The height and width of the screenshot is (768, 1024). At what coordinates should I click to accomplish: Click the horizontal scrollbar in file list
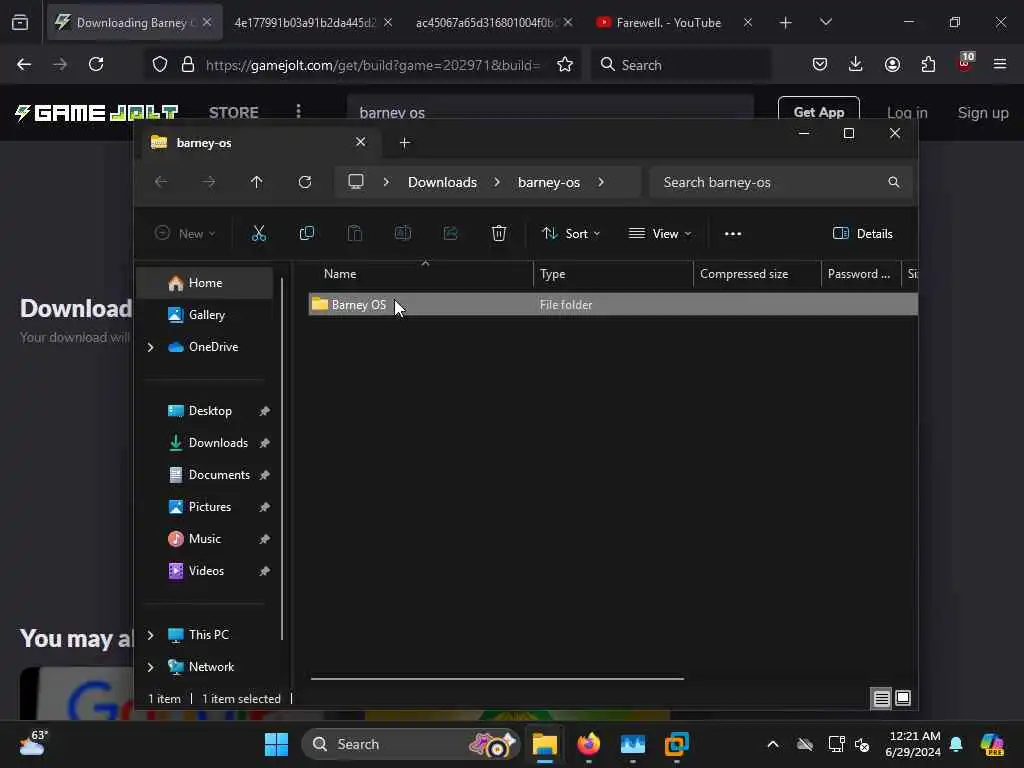coord(497,679)
